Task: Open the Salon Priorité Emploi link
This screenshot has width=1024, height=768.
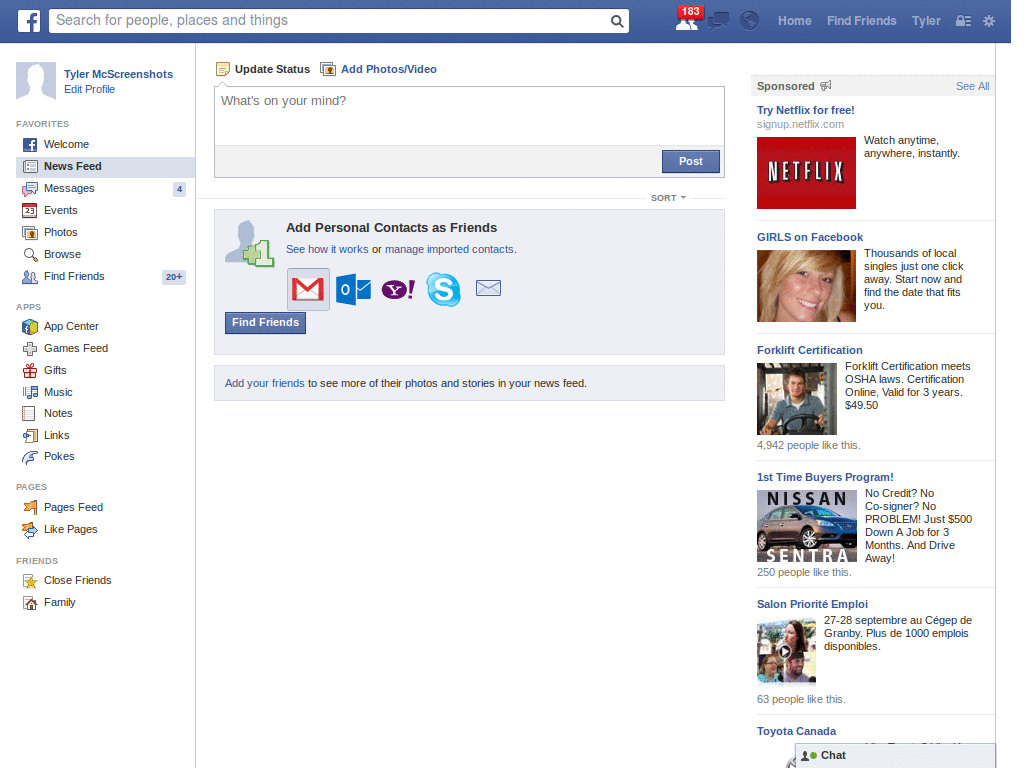Action: (812, 605)
